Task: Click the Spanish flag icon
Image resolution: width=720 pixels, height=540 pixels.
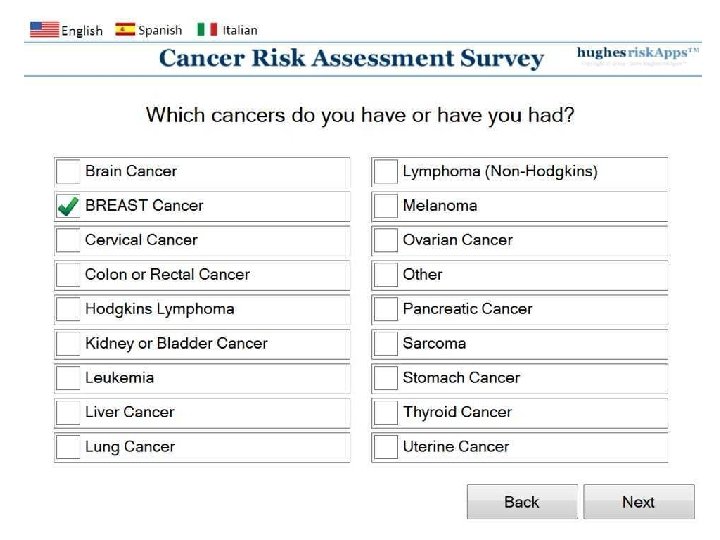Action: 125,30
